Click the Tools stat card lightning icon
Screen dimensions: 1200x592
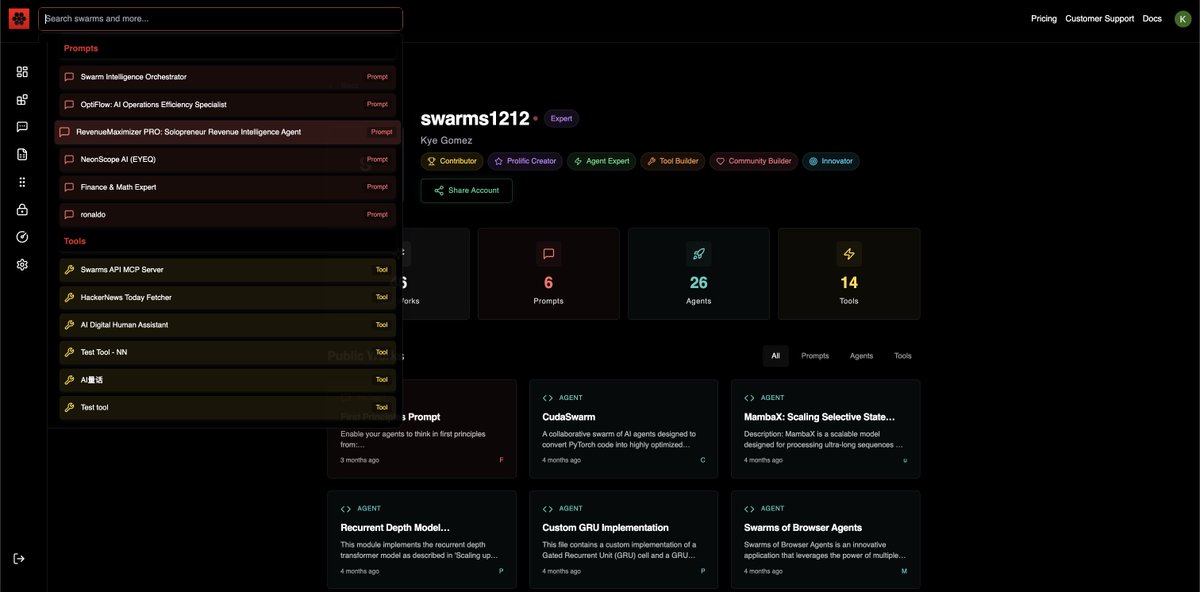click(x=849, y=253)
